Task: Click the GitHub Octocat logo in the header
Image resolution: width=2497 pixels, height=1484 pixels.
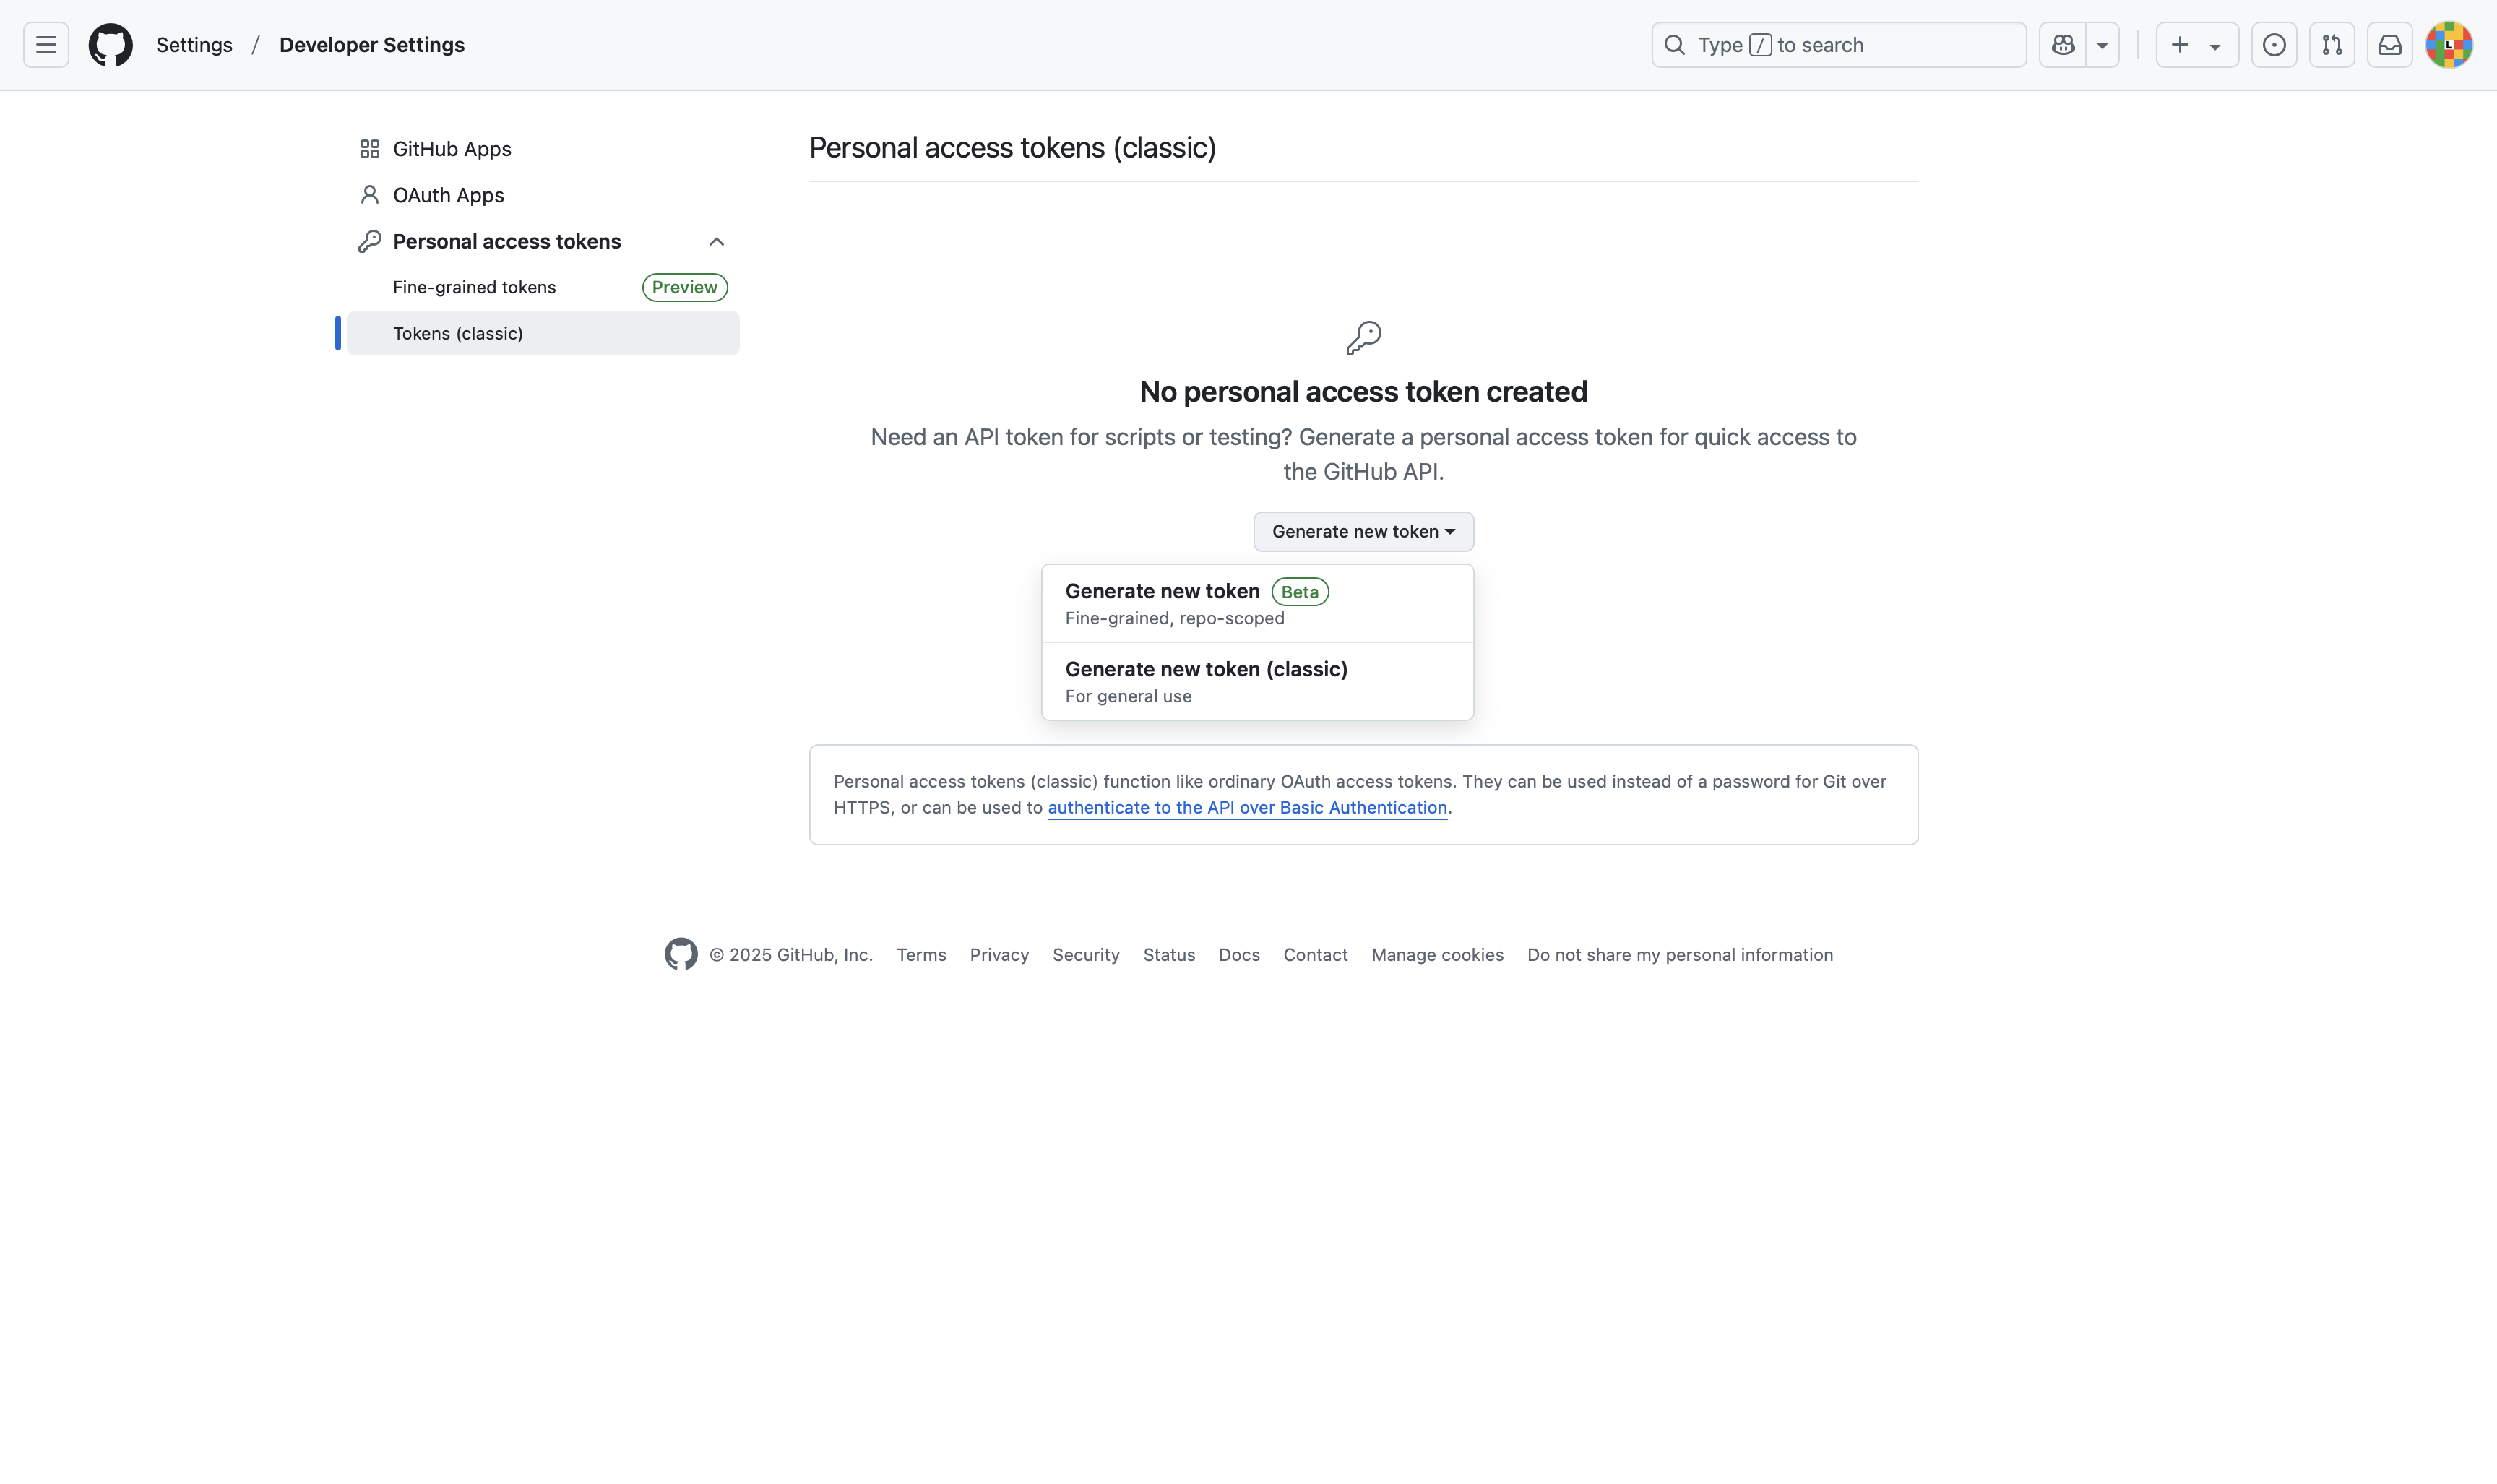Action: click(x=110, y=45)
